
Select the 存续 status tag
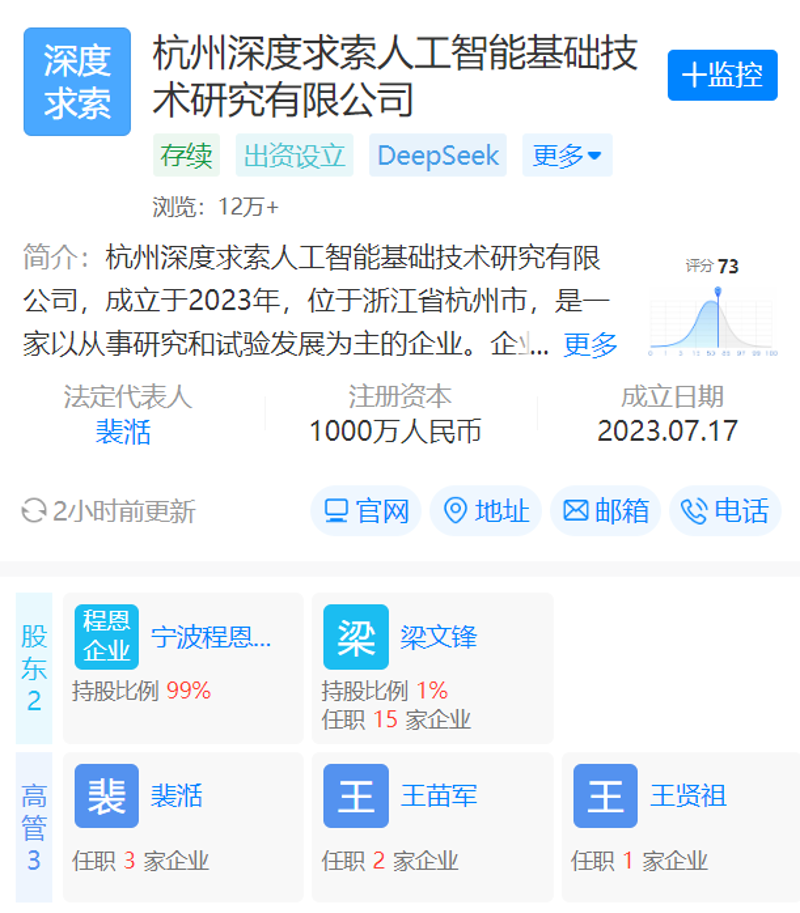(186, 155)
